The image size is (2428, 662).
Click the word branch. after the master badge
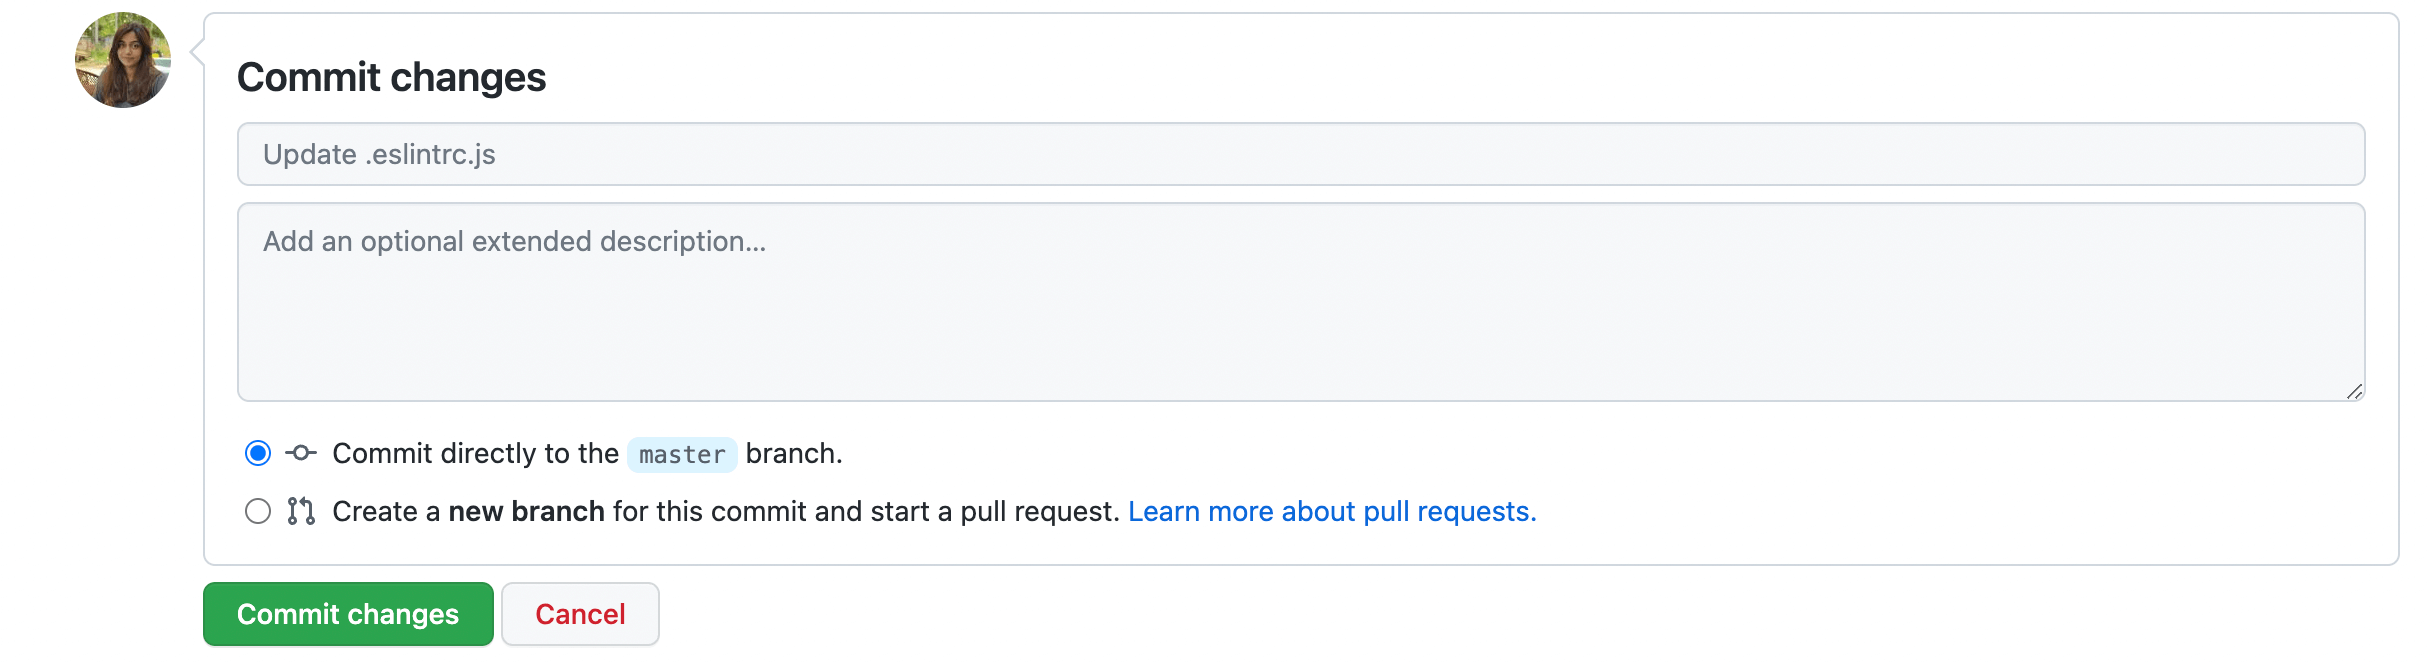pos(794,453)
